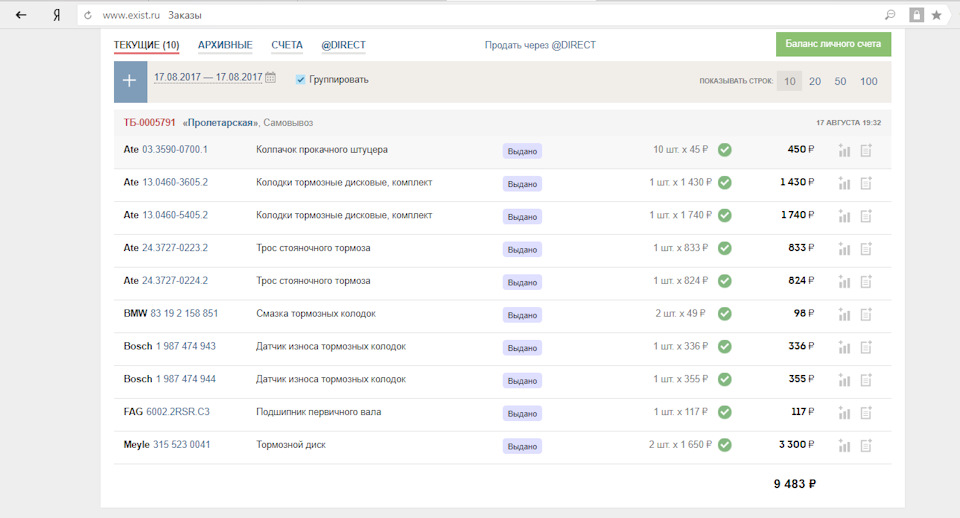The width and height of the screenshot is (960, 518).
Task: Click Выдано status badge for Тормозной диск
Action: 522,446
